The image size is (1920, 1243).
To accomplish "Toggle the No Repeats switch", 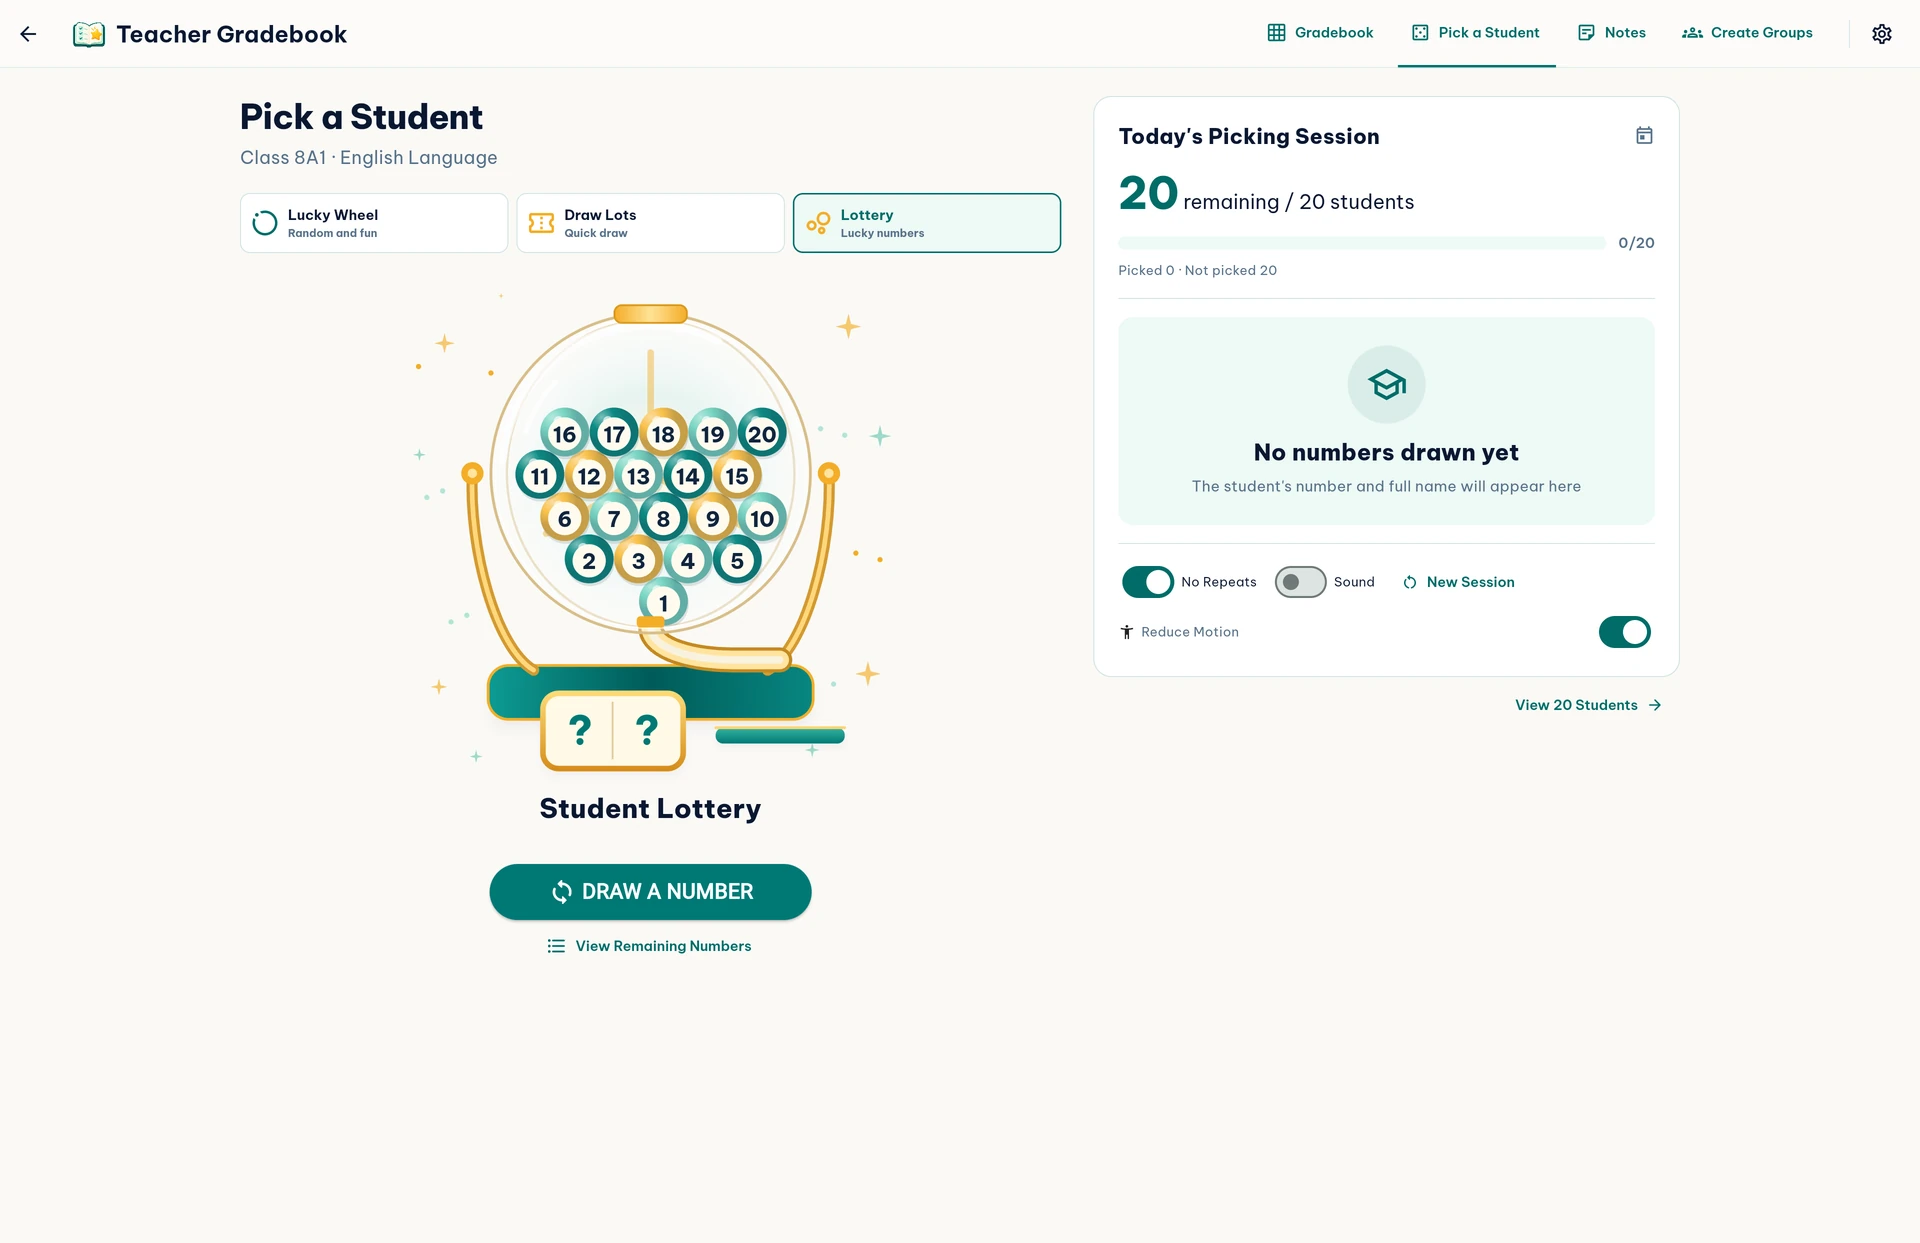I will coord(1147,582).
